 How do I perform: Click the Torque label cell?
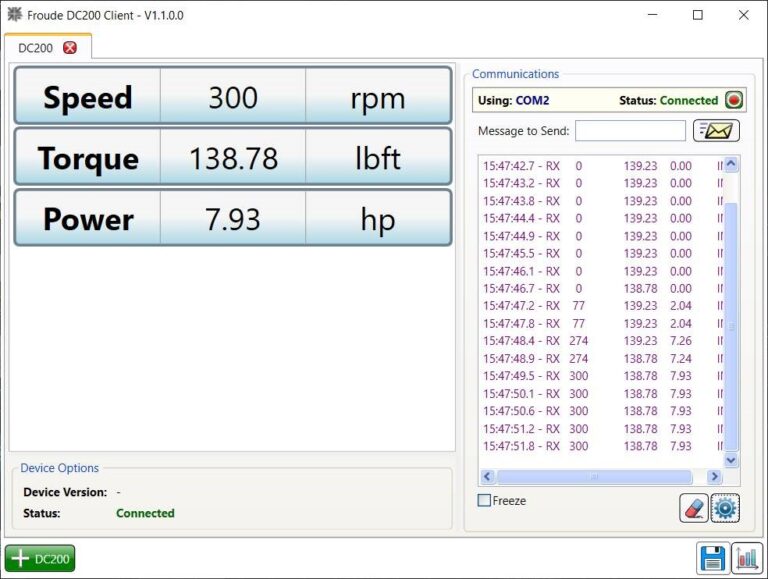[x=88, y=158]
